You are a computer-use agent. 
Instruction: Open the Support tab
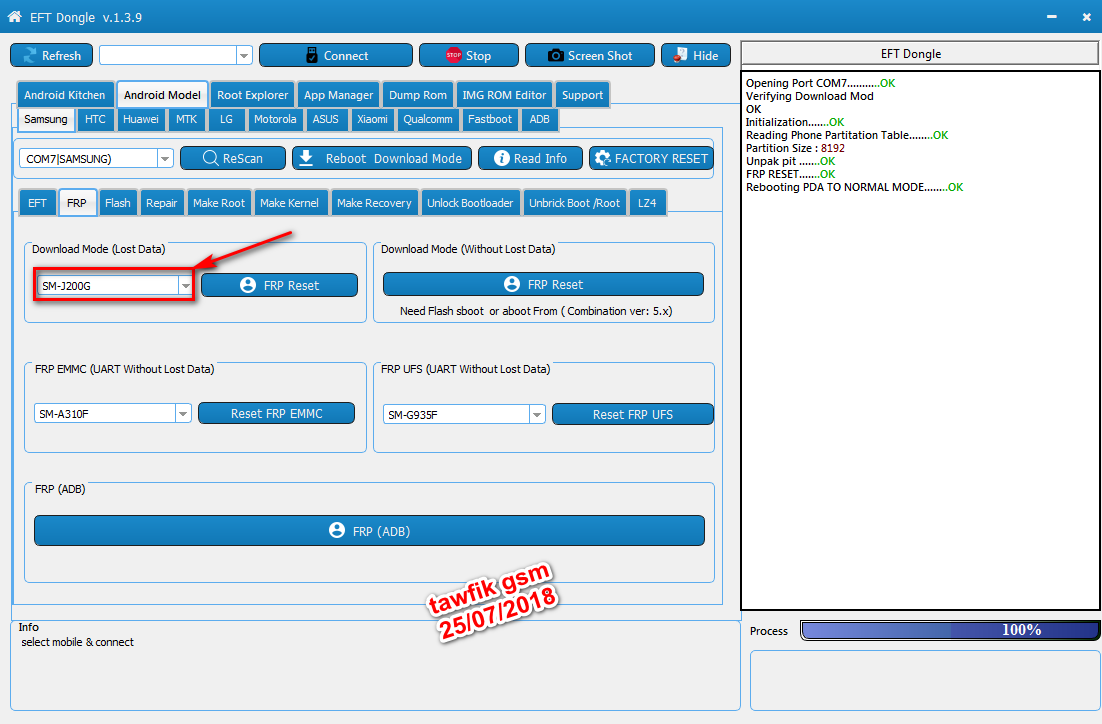coord(582,95)
